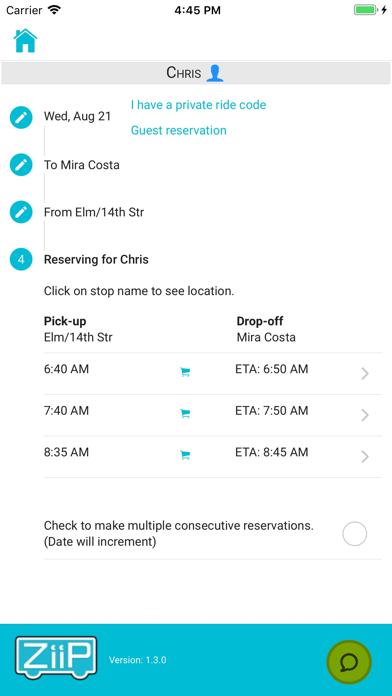
Task: Add the 8:35 AM ride to cart
Action: pyautogui.click(x=185, y=455)
